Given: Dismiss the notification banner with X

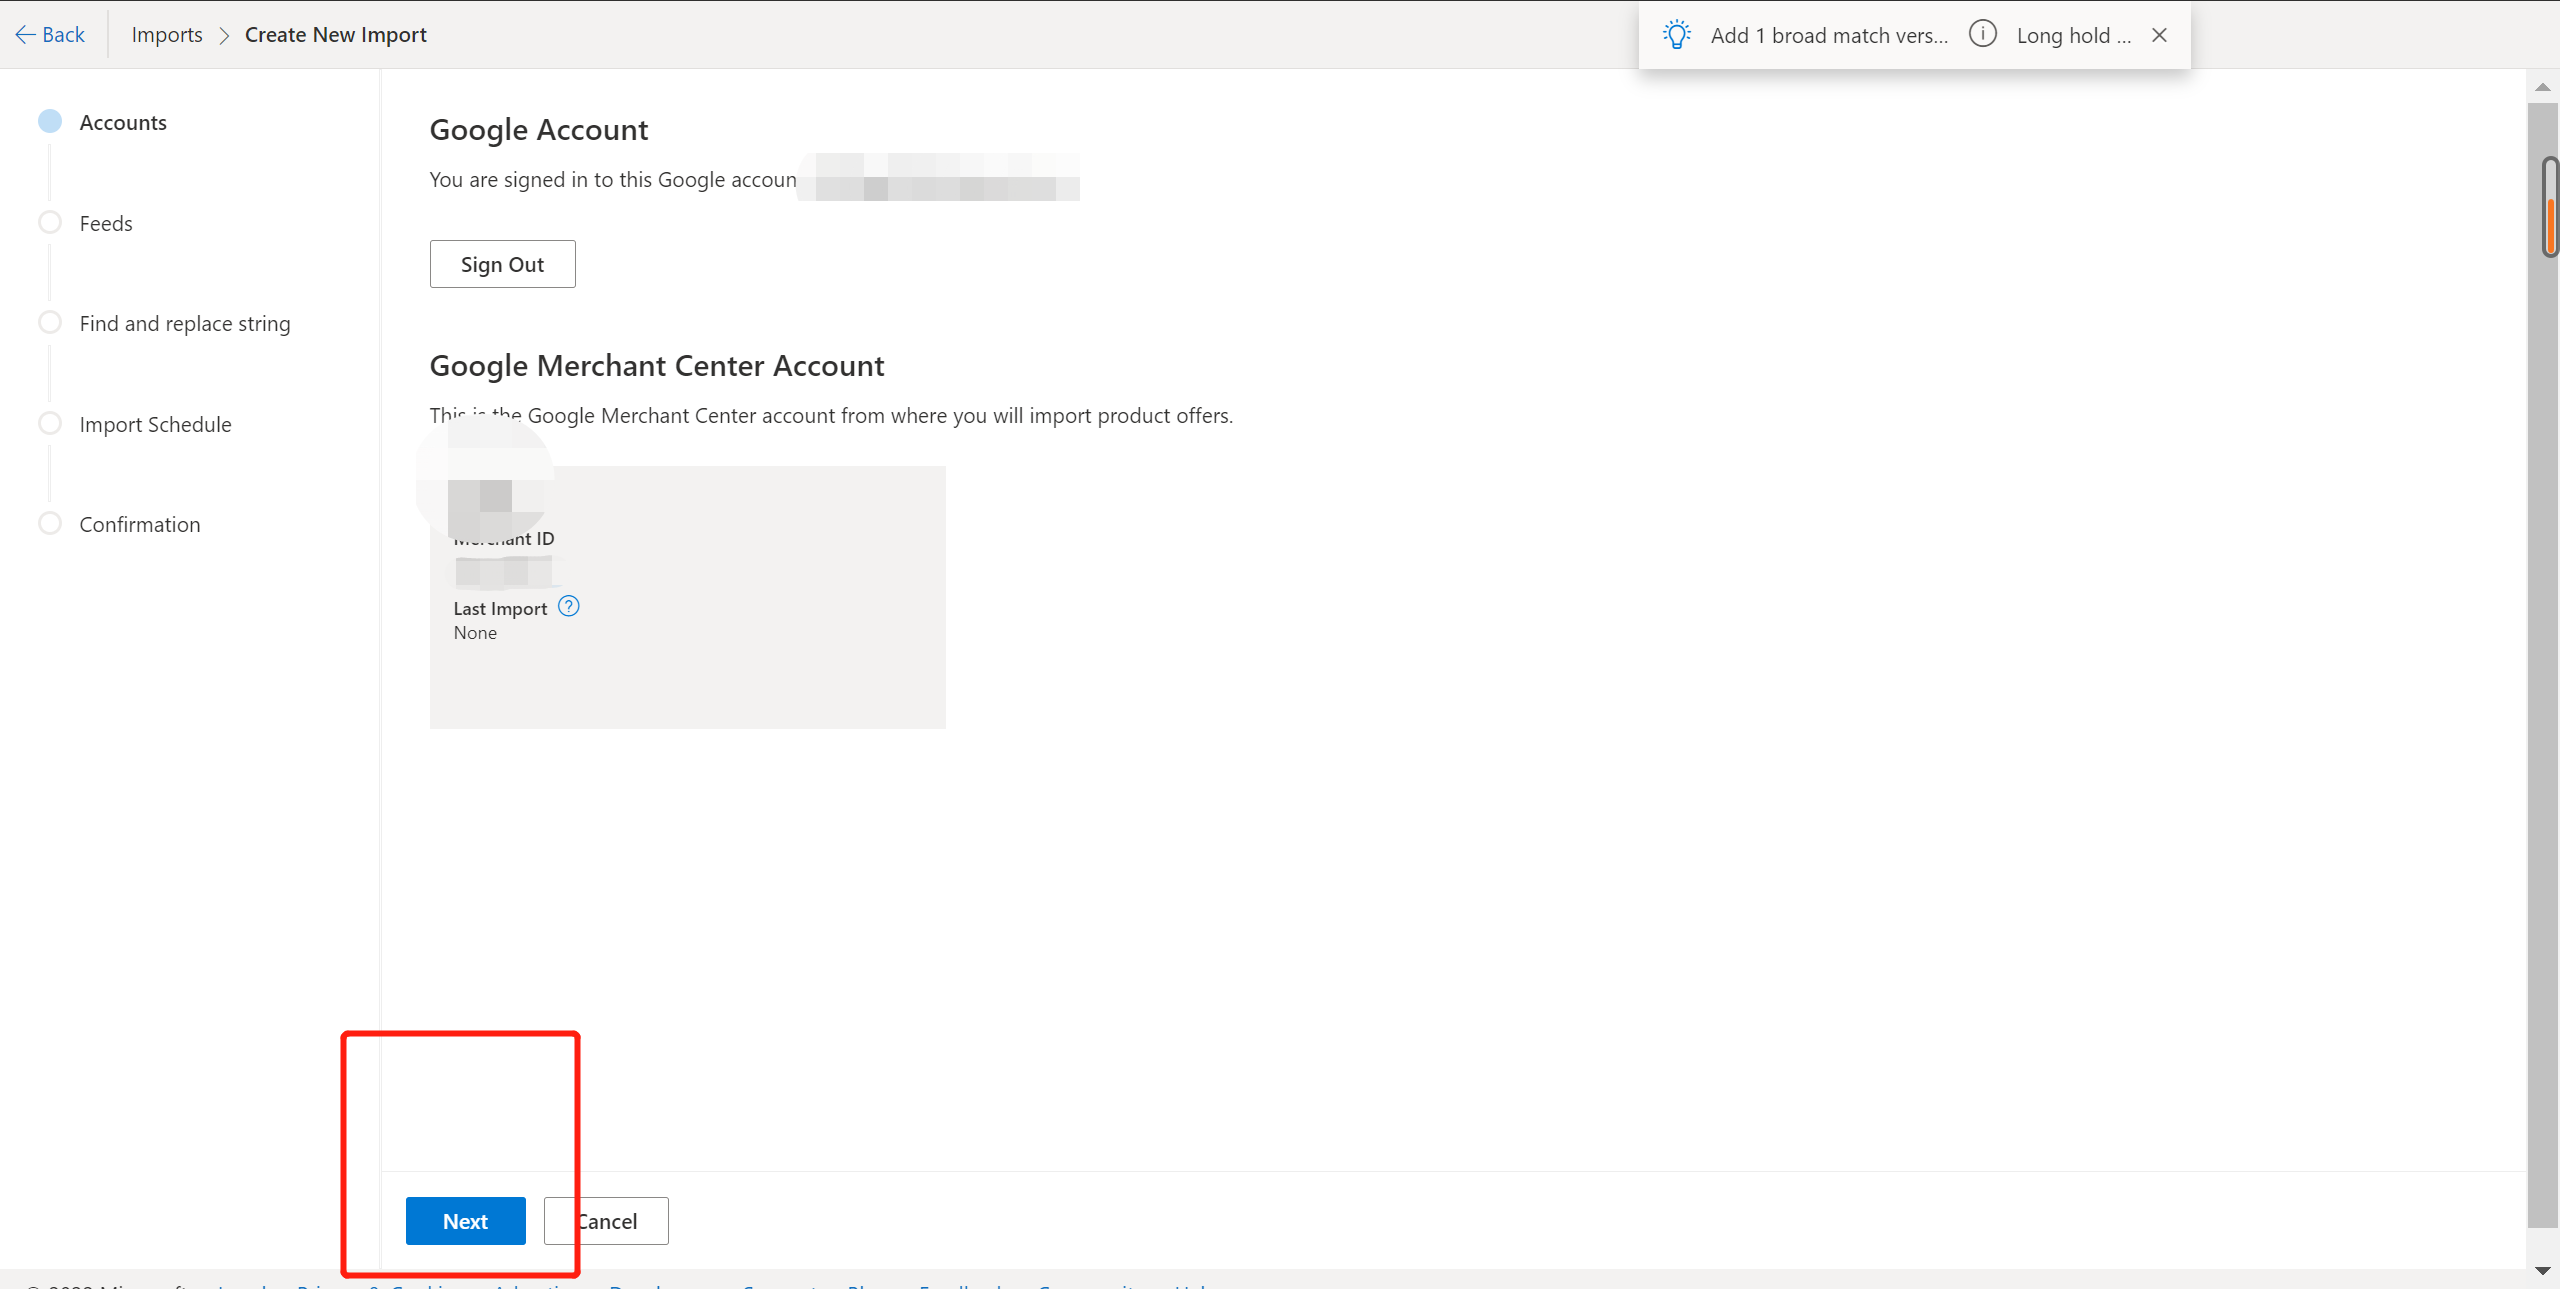Looking at the screenshot, I should pos(2159,35).
